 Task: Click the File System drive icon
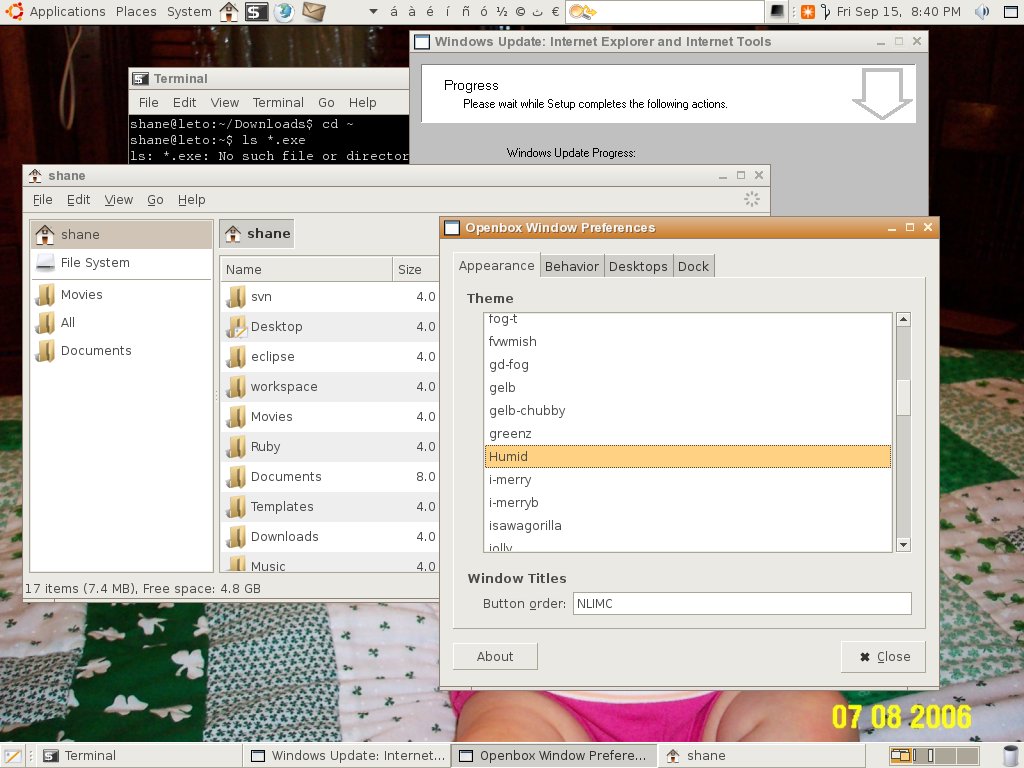(45, 263)
